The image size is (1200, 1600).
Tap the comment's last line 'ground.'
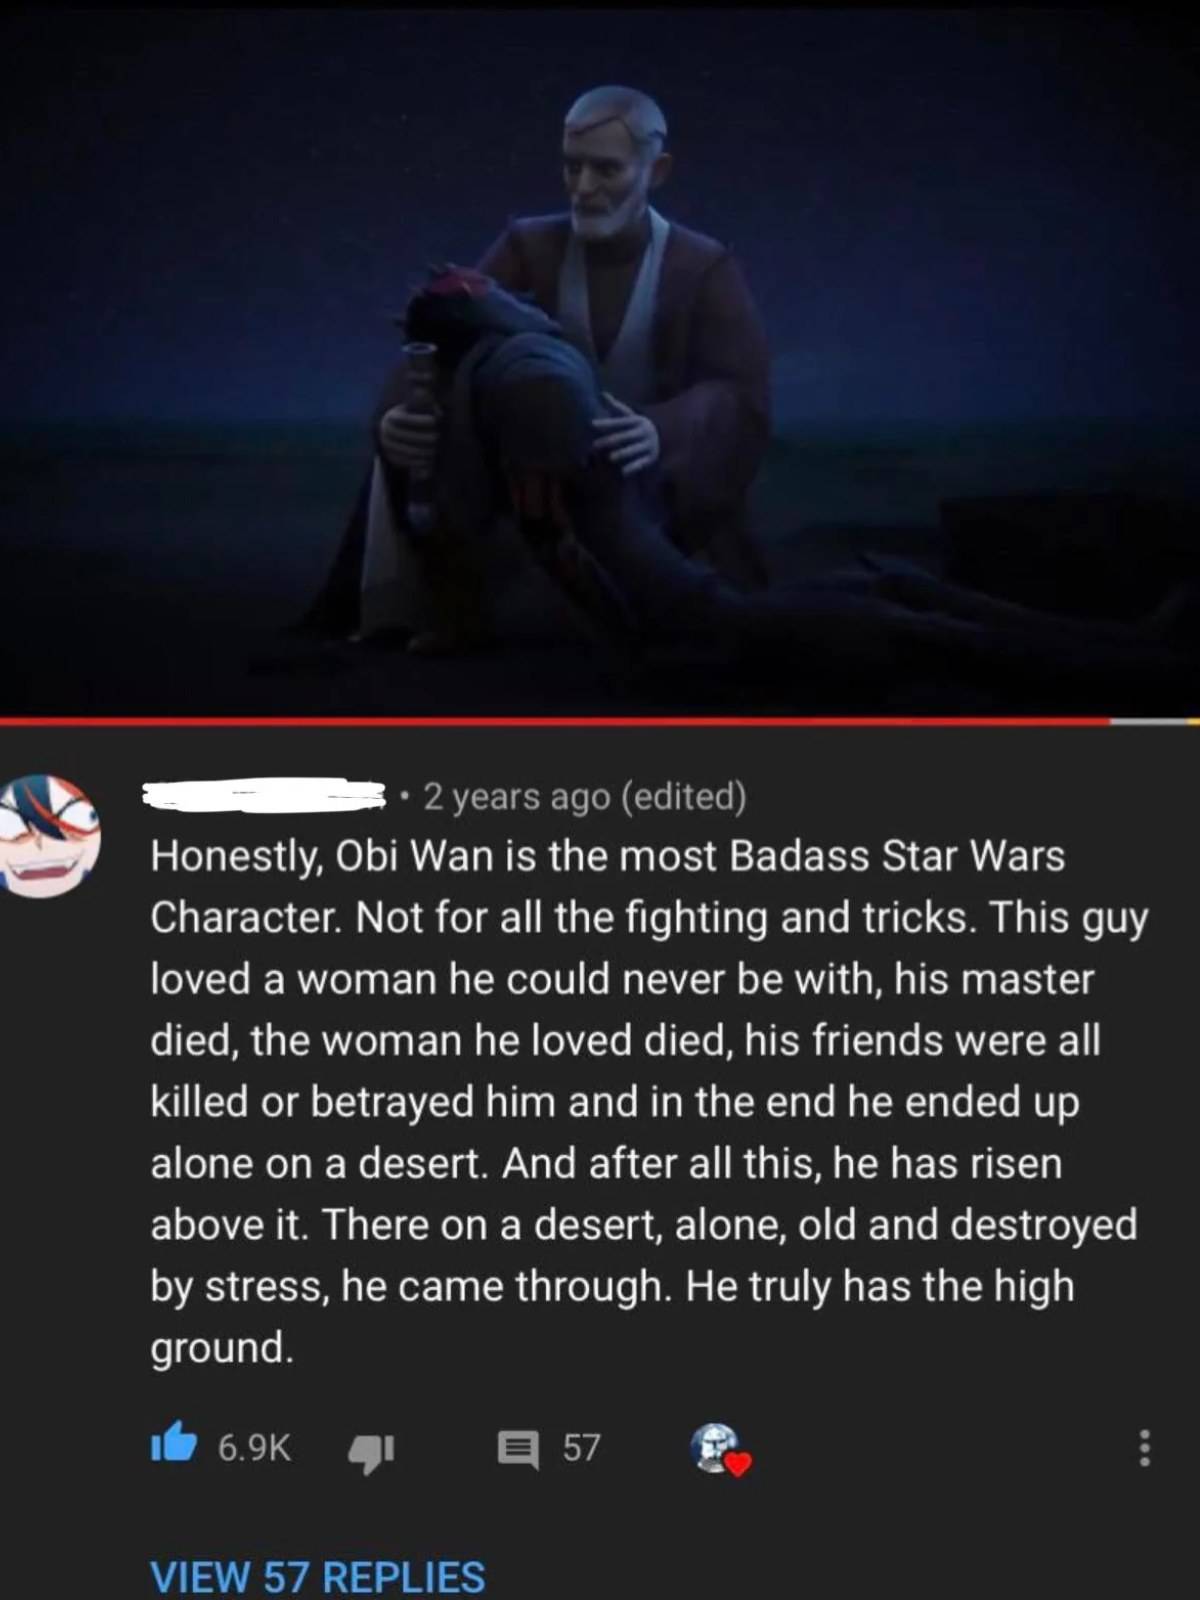pyautogui.click(x=222, y=1348)
